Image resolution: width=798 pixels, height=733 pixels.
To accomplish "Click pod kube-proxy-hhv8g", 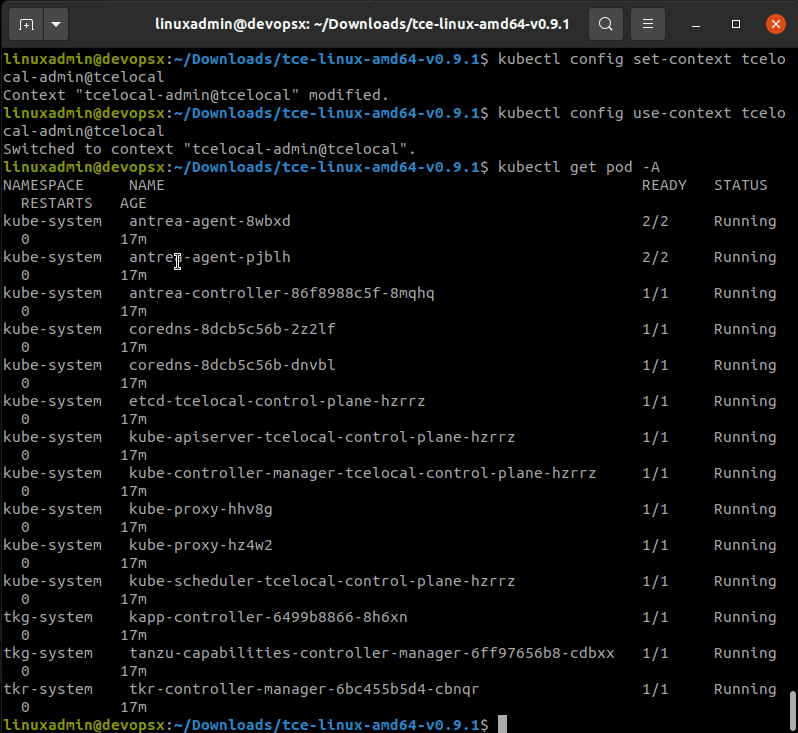I will (x=201, y=509).
